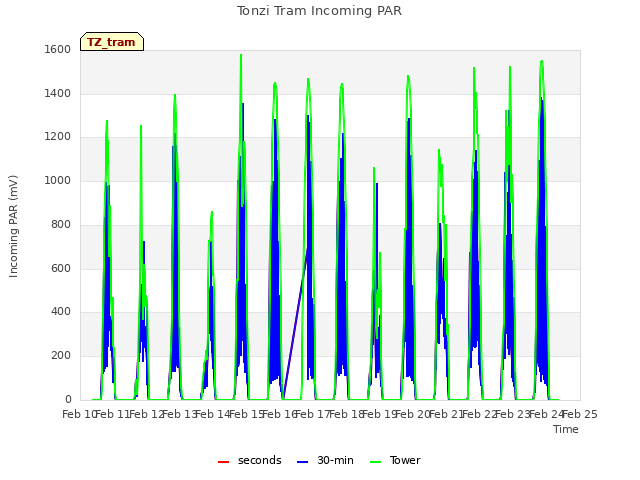
Task: Click the 1200 y-axis tick label
Action: tap(58, 137)
